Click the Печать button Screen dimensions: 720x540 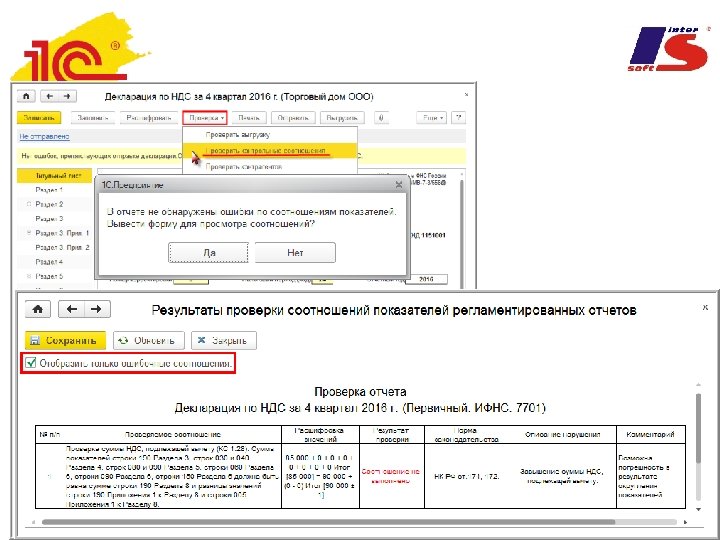click(249, 118)
